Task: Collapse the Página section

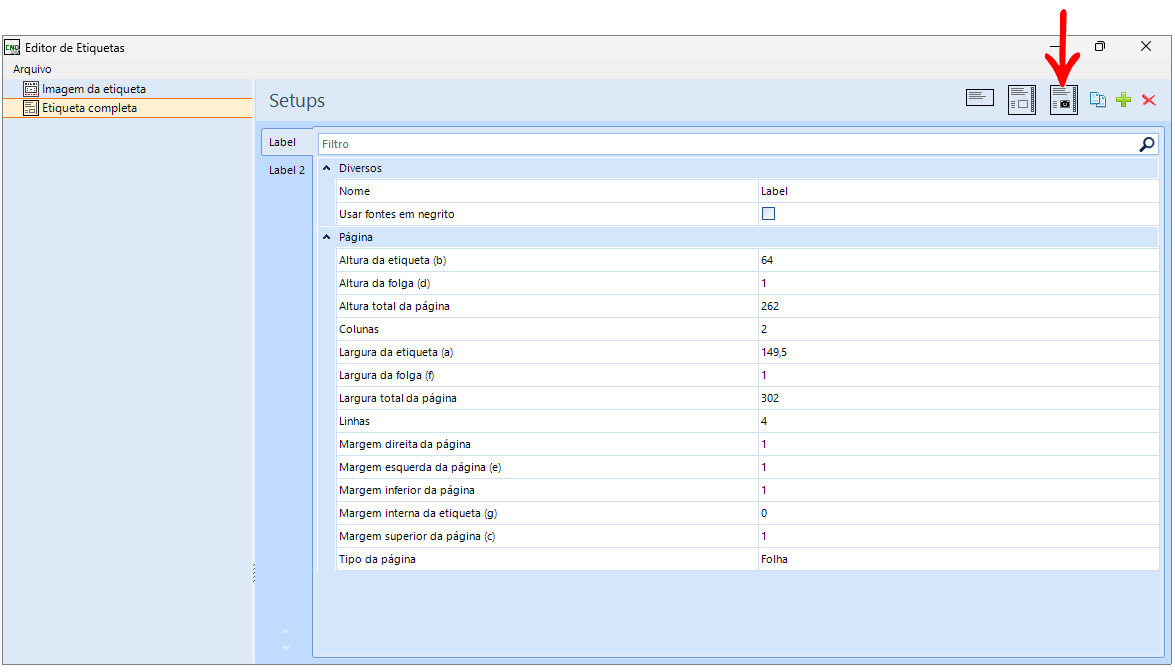Action: 327,237
